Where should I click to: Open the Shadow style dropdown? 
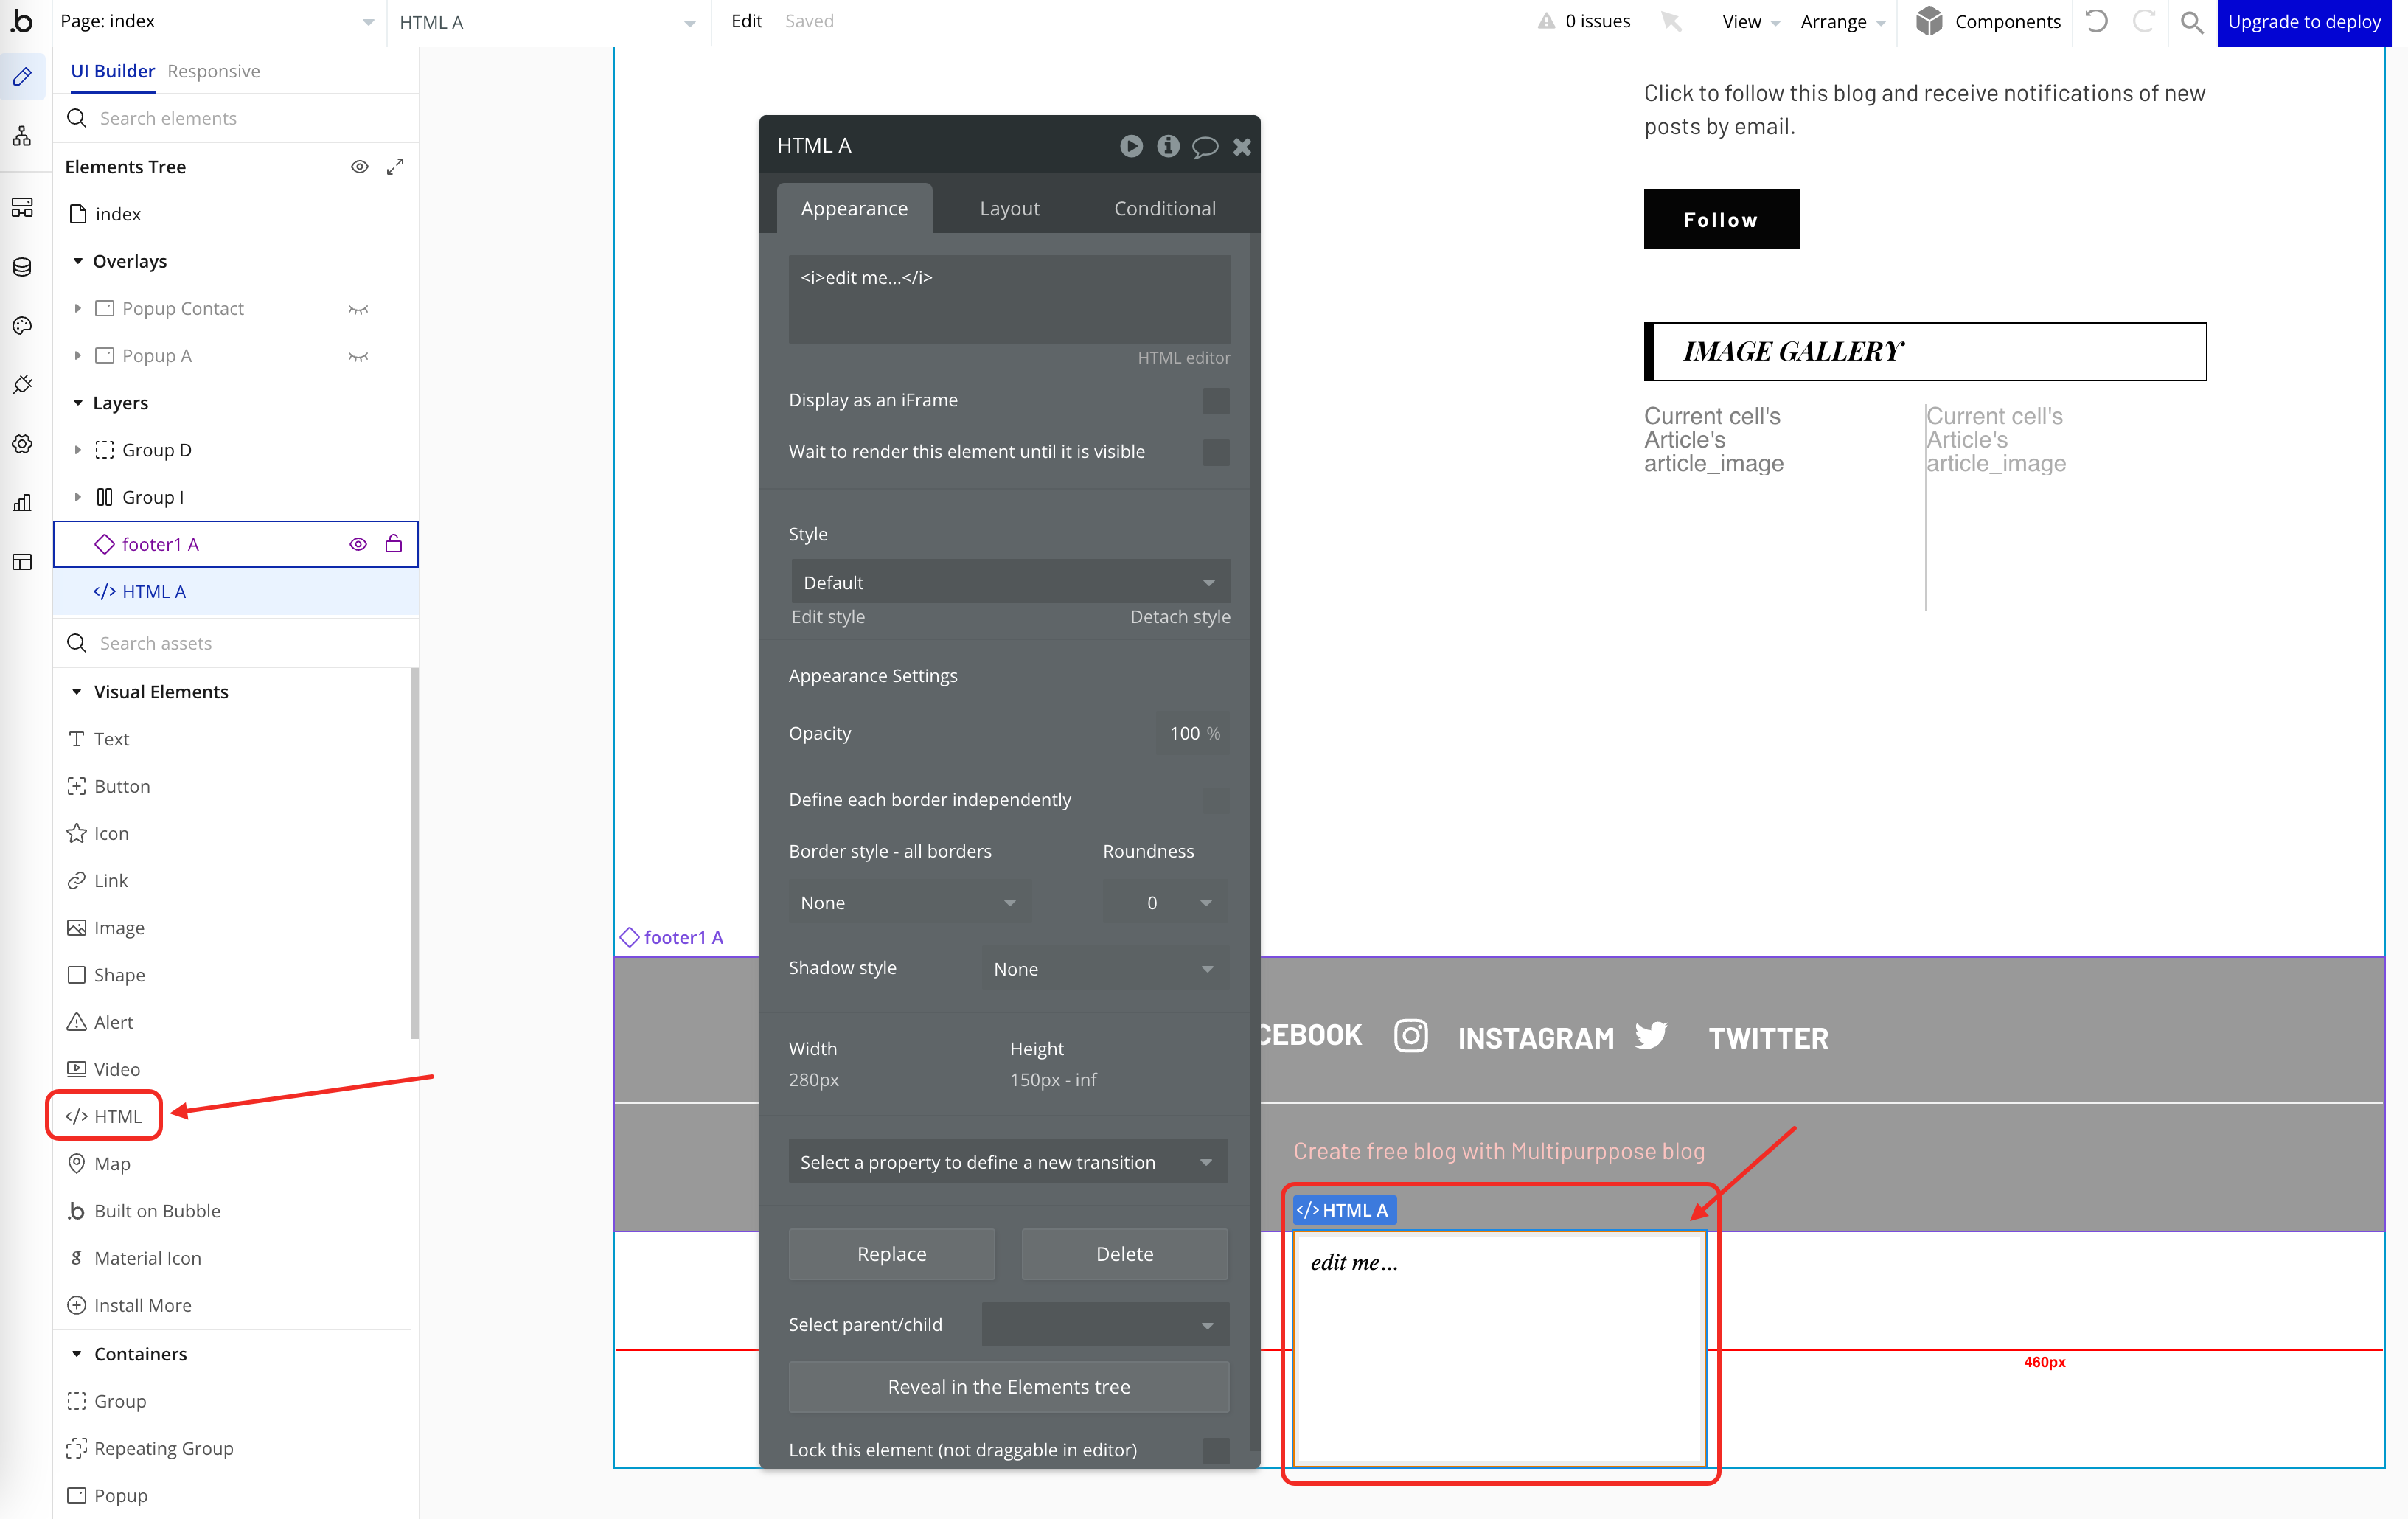[1104, 968]
